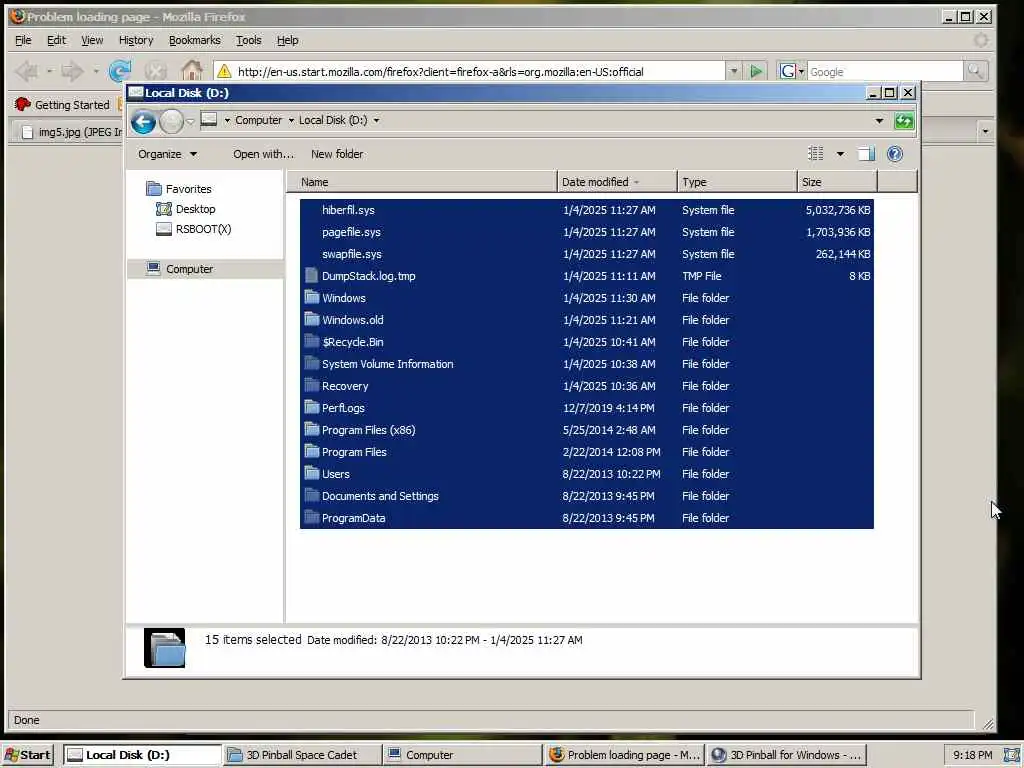1024x768 pixels.
Task: Click the Users folder icon
Action: click(312, 474)
